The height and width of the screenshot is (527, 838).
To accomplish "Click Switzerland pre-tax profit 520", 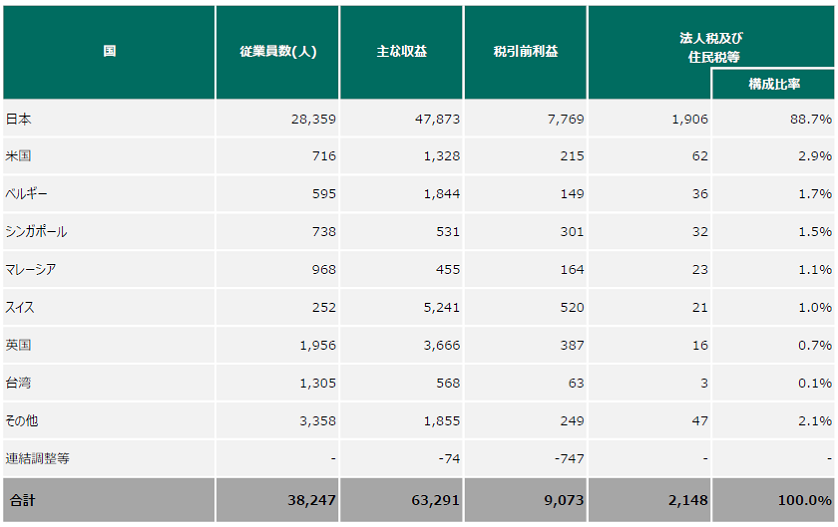I will (x=572, y=307).
